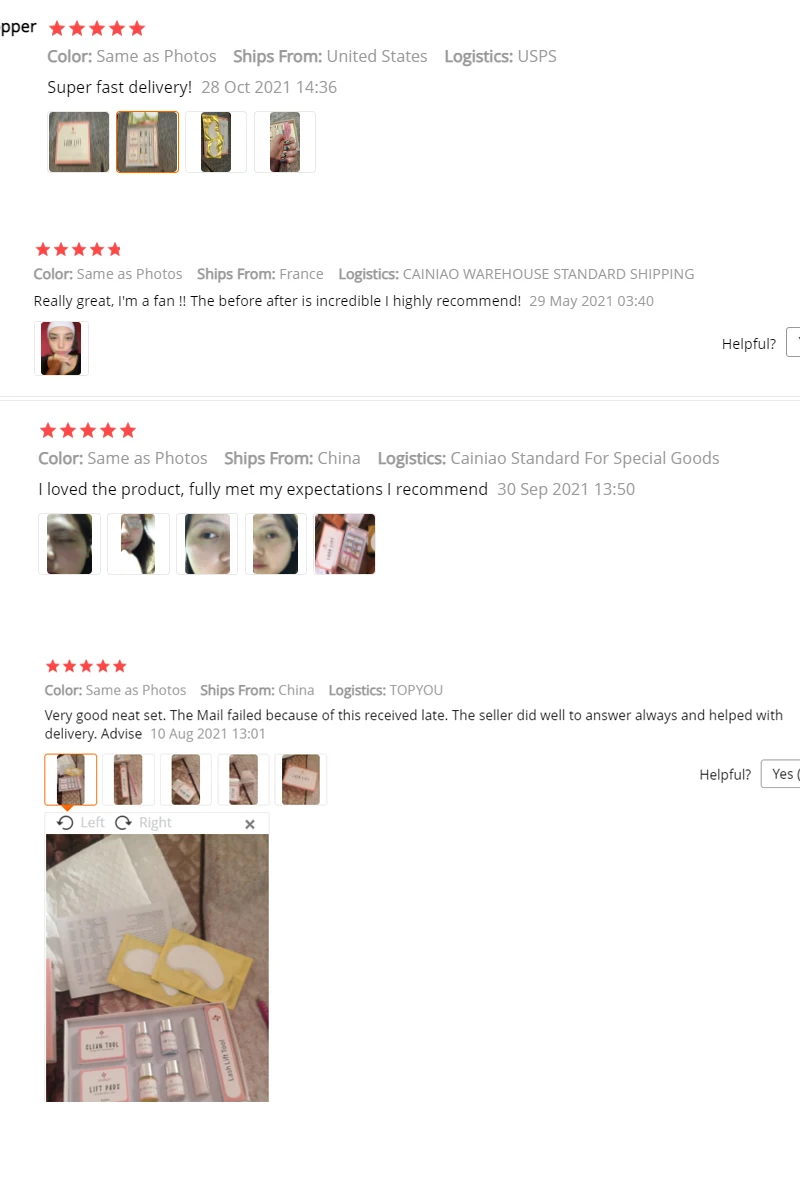Screen dimensions: 800x1200
Task: View fourth face photo in Sep 2021 review
Action: tap(276, 544)
